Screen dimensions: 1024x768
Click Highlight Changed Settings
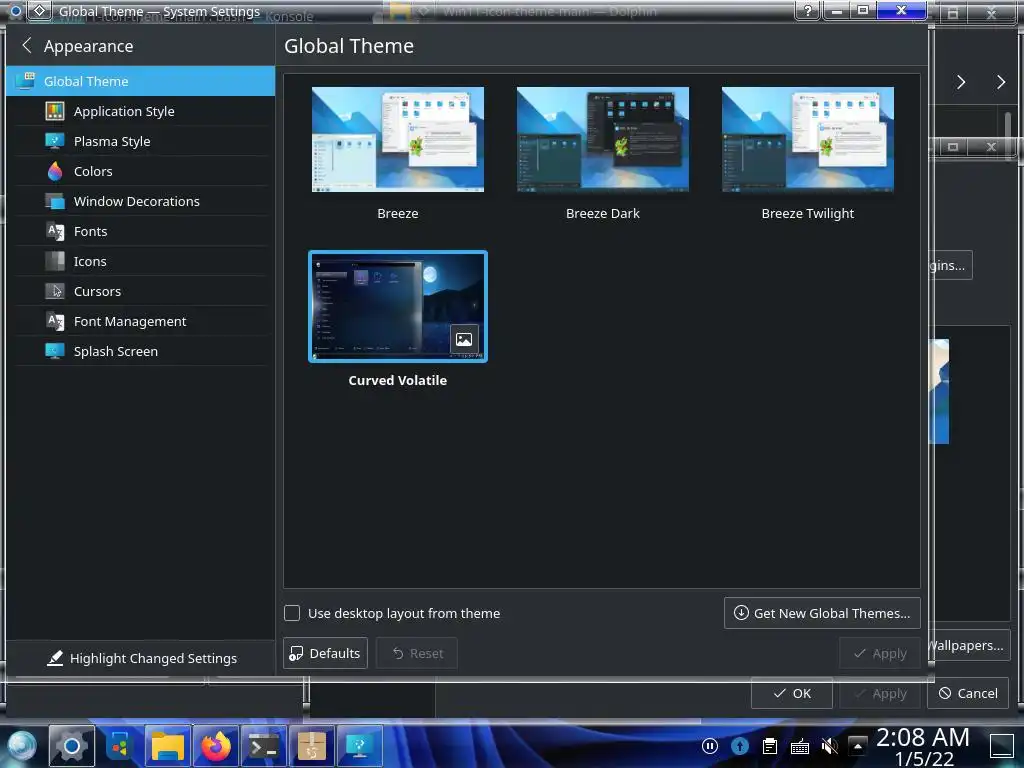142,658
